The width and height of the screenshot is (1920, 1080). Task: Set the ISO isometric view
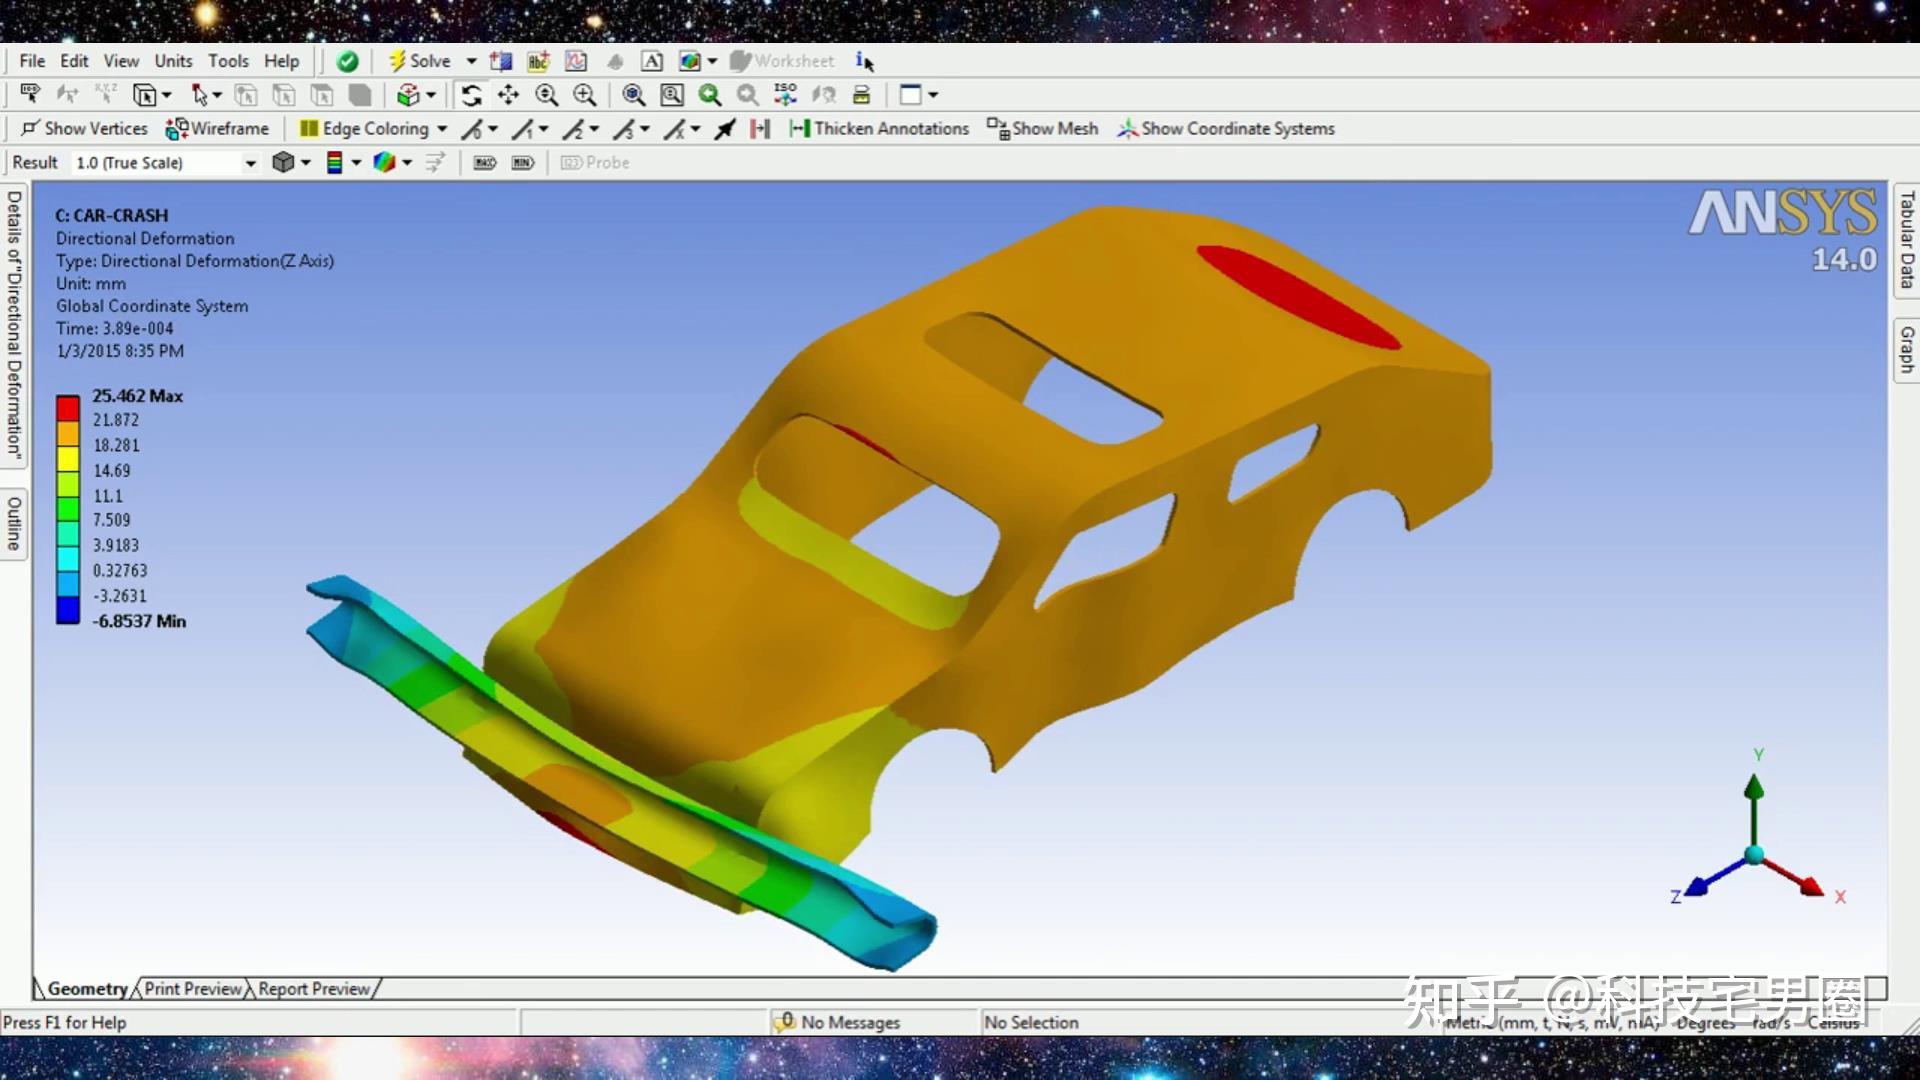click(x=785, y=95)
